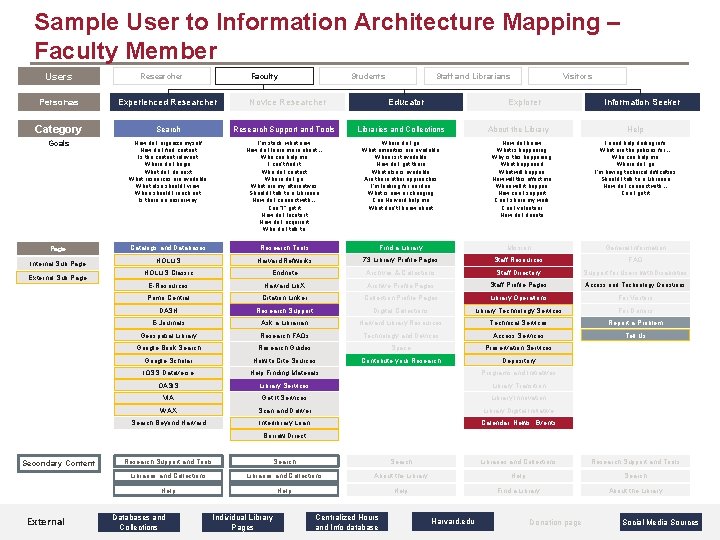Screen dimensions: 720x540
Task: Click the red Calendar News Events box
Action: pyautogui.click(x=518, y=422)
